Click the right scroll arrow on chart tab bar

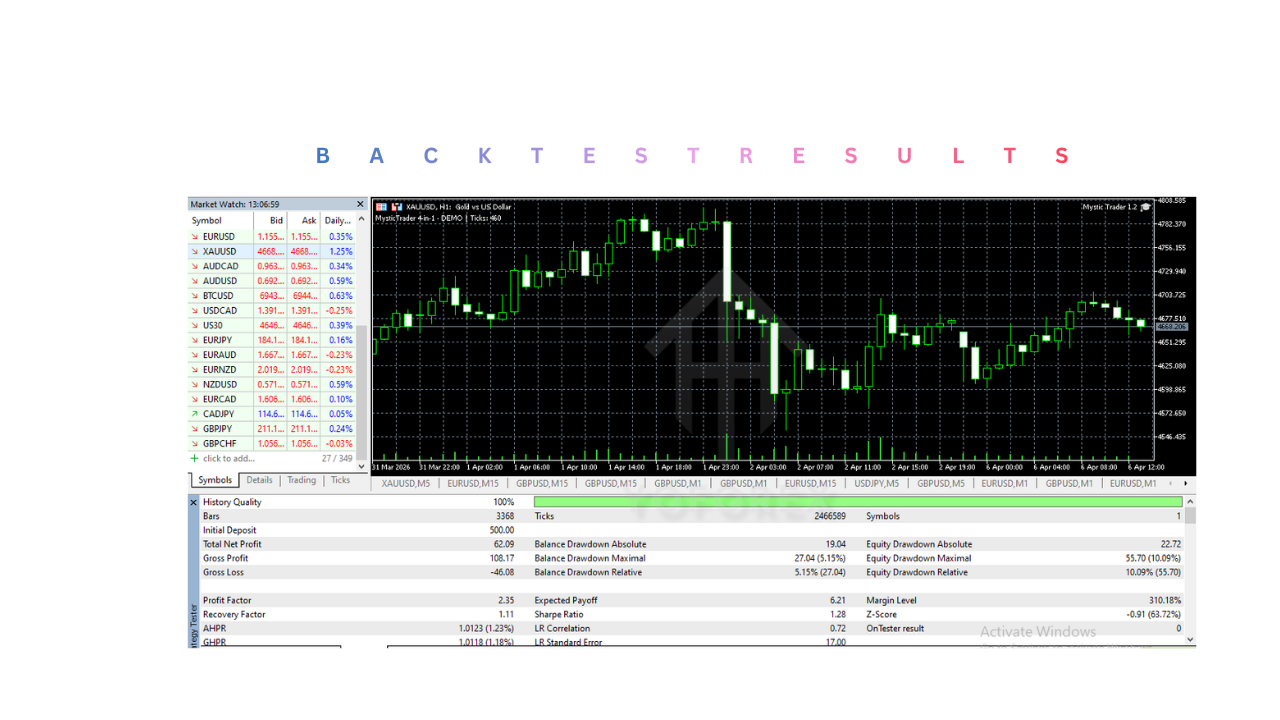pyautogui.click(x=1186, y=483)
